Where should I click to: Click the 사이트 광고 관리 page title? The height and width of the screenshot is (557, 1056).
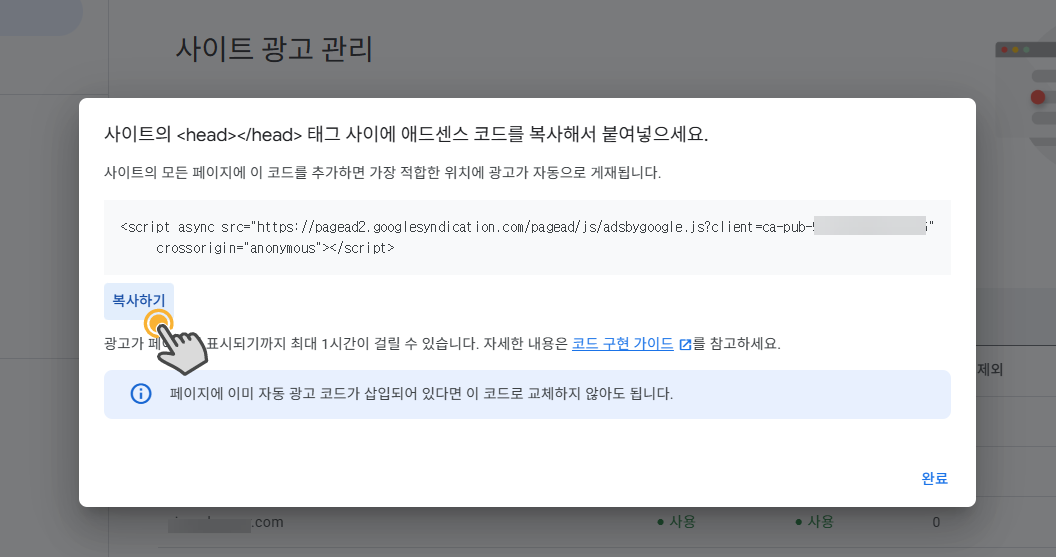coord(274,49)
